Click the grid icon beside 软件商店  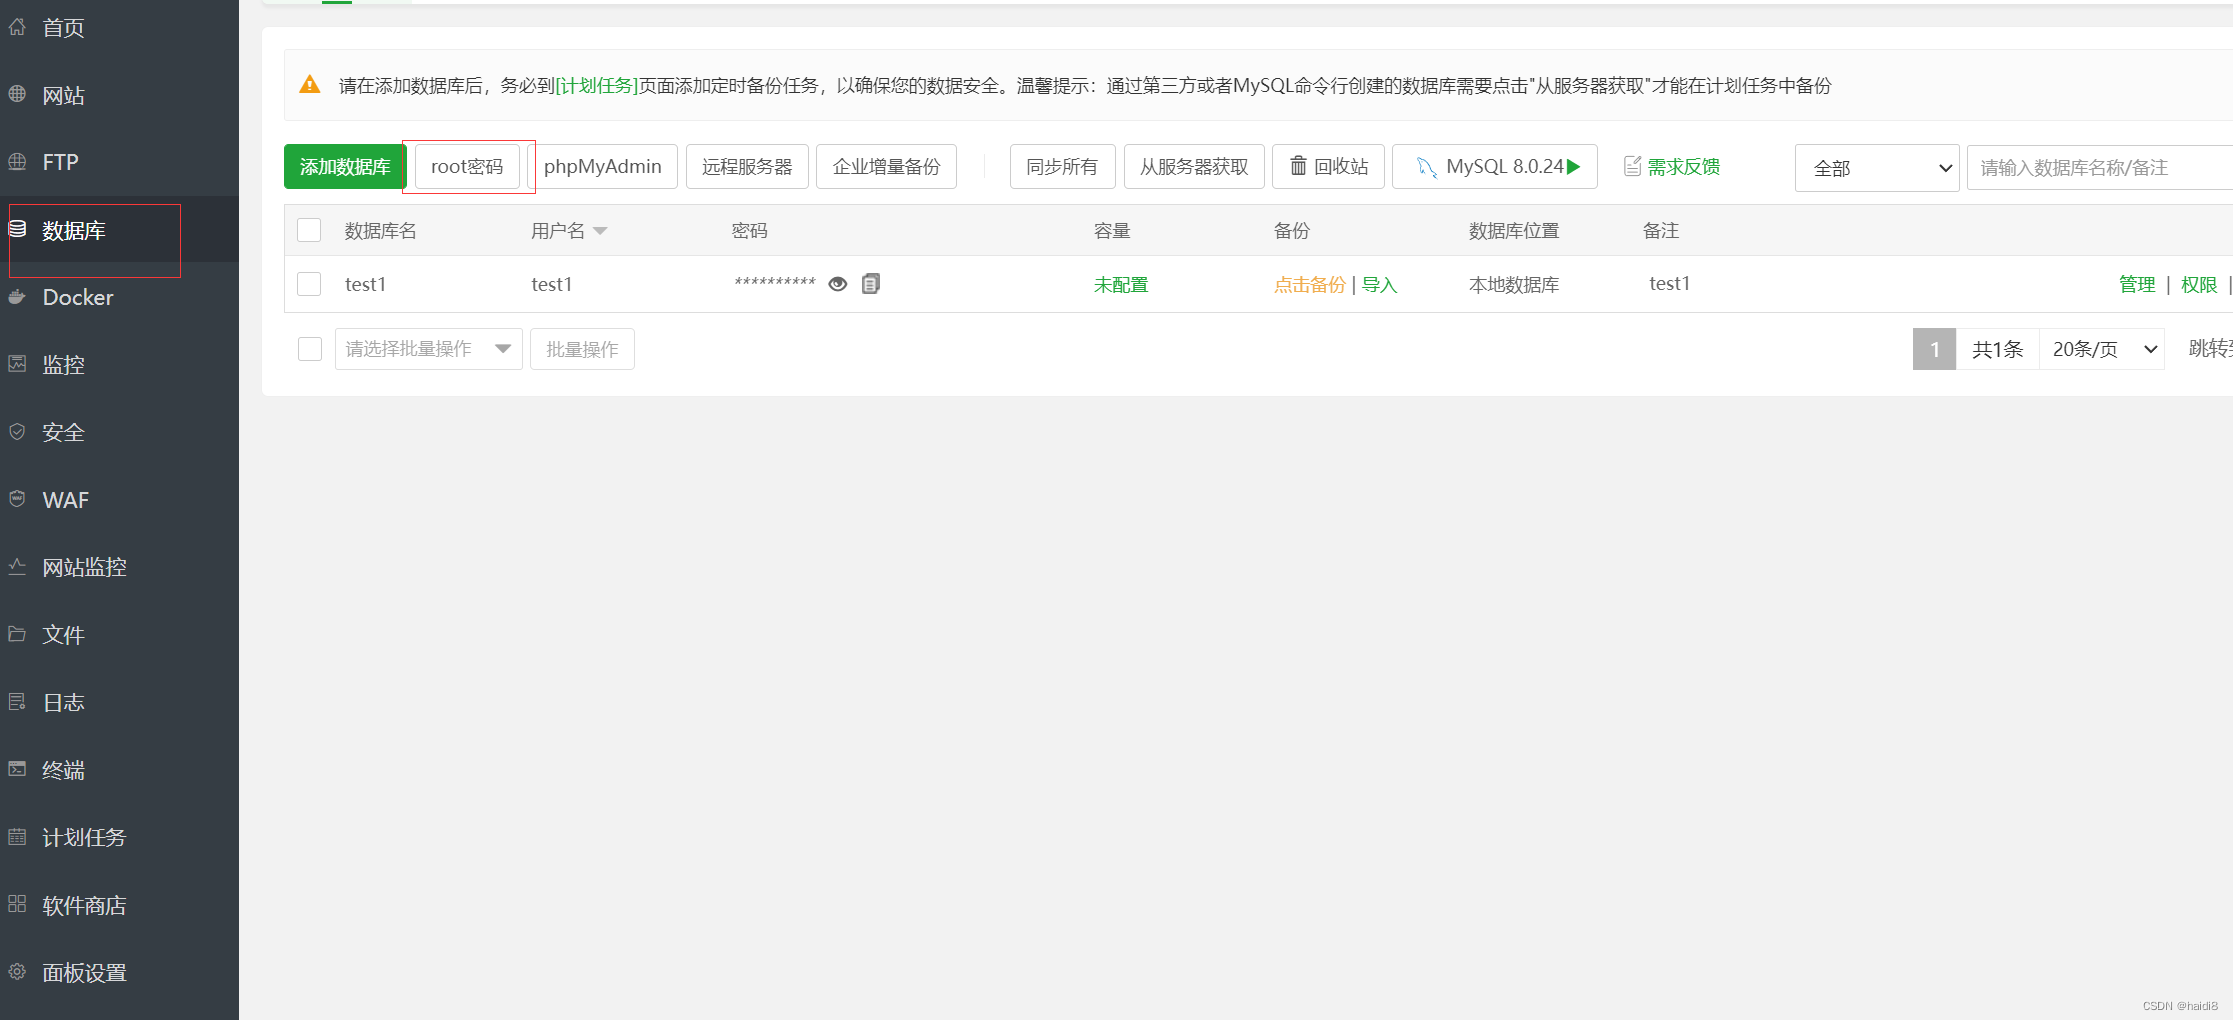pos(17,904)
